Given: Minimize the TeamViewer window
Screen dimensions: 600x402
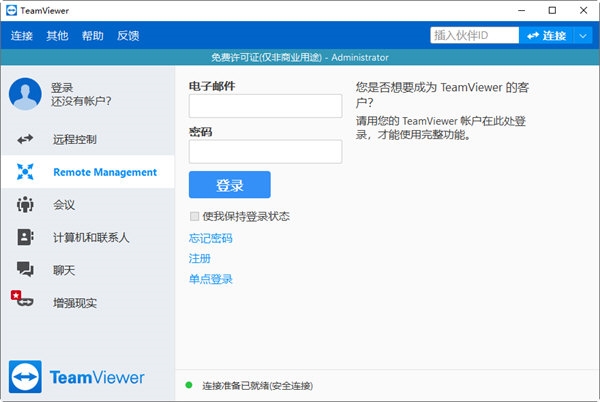Looking at the screenshot, I should [521, 10].
